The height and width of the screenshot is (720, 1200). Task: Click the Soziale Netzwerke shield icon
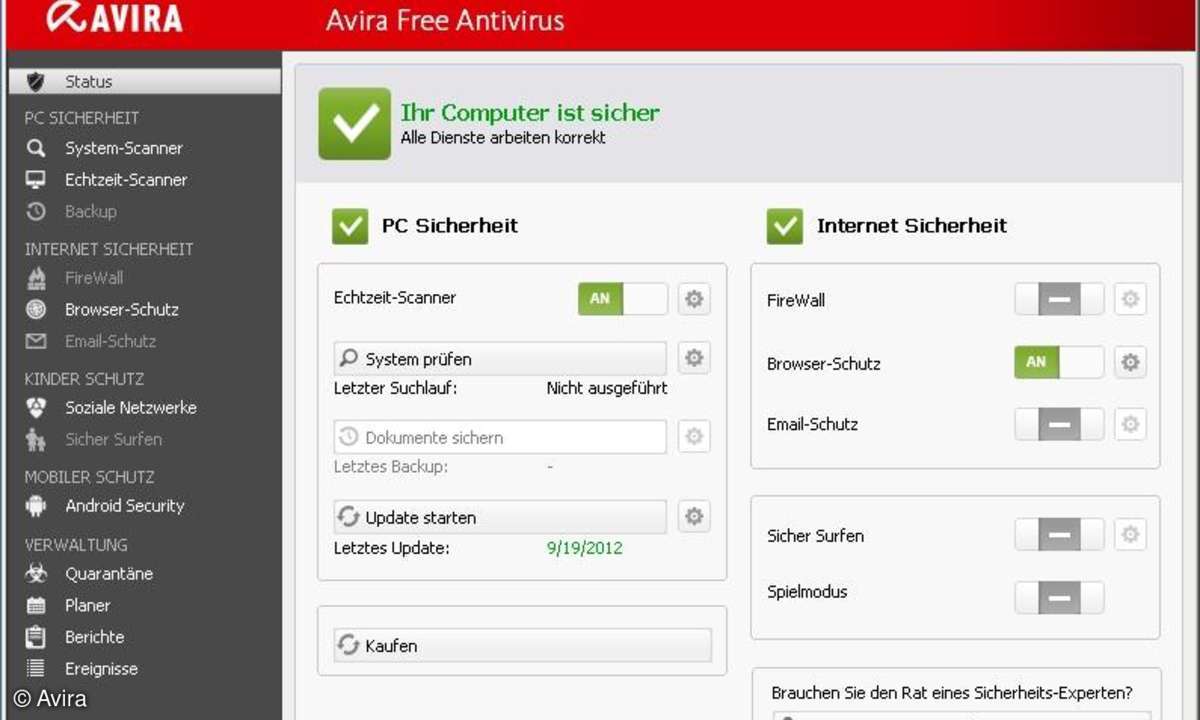click(36, 408)
